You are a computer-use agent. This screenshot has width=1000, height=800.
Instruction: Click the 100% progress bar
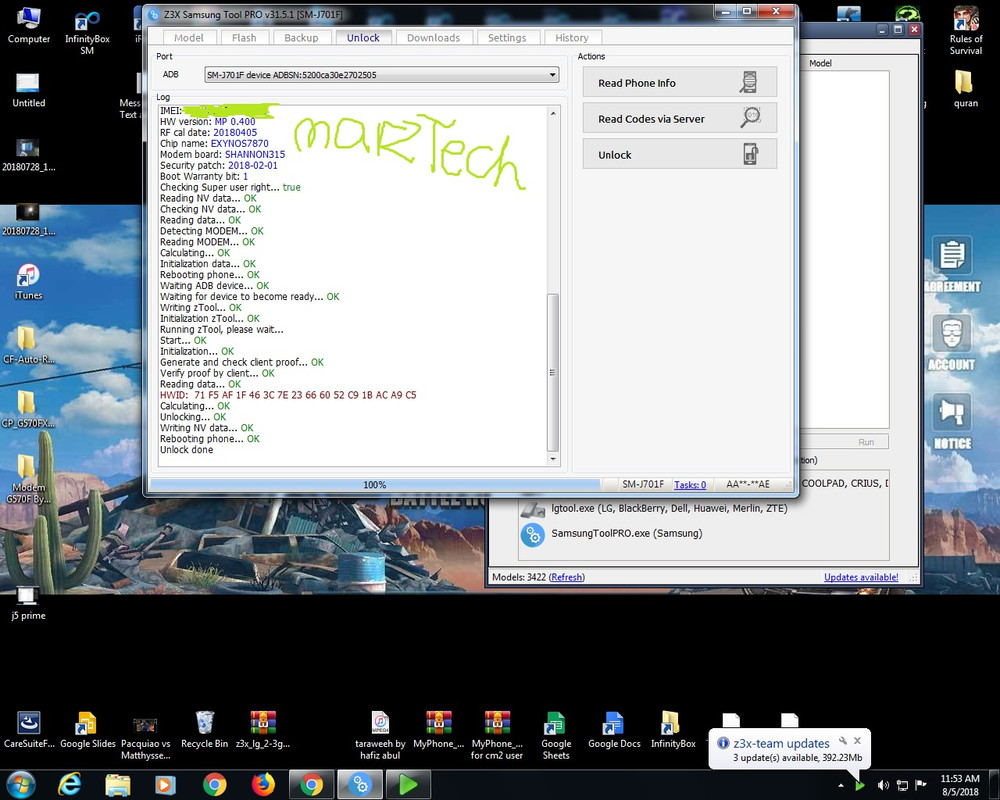(374, 484)
